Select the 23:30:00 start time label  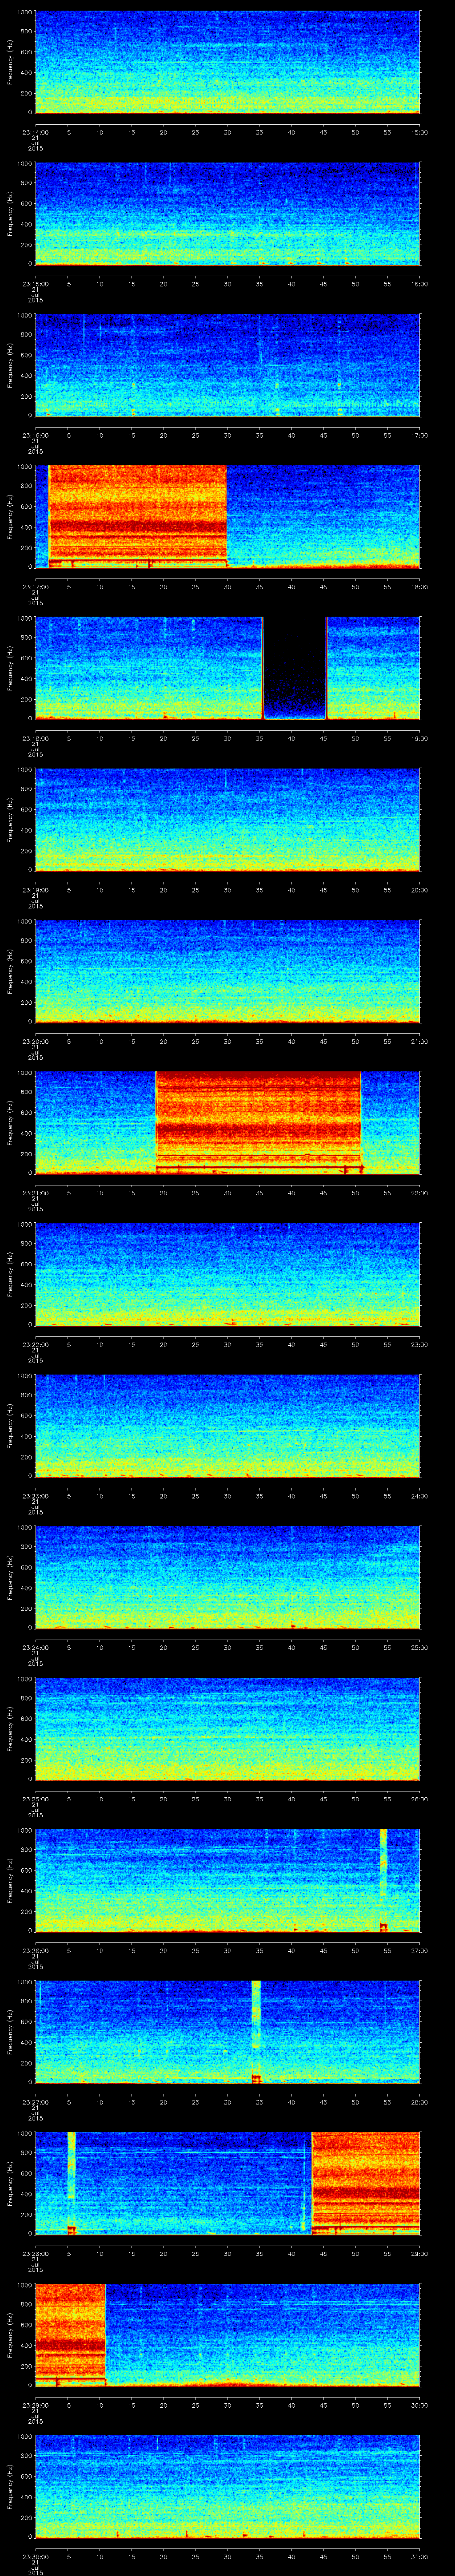pos(35,2556)
